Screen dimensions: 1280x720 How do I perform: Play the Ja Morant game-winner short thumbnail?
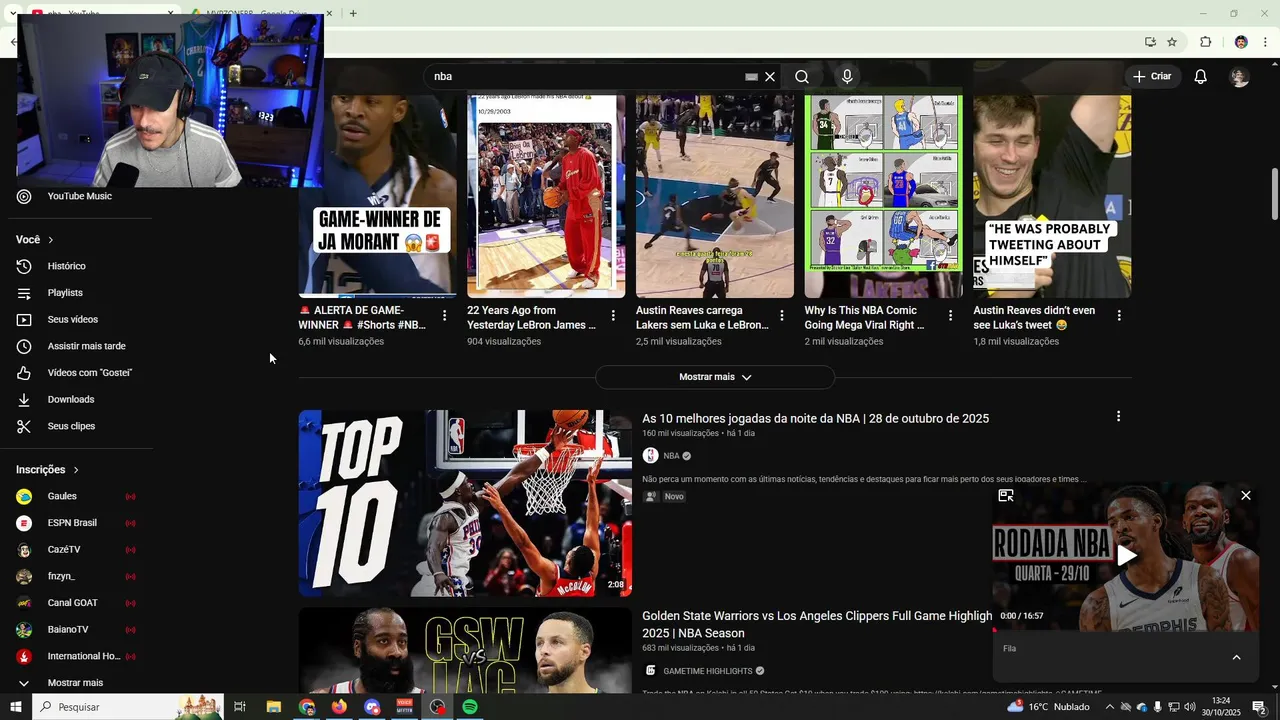377,197
